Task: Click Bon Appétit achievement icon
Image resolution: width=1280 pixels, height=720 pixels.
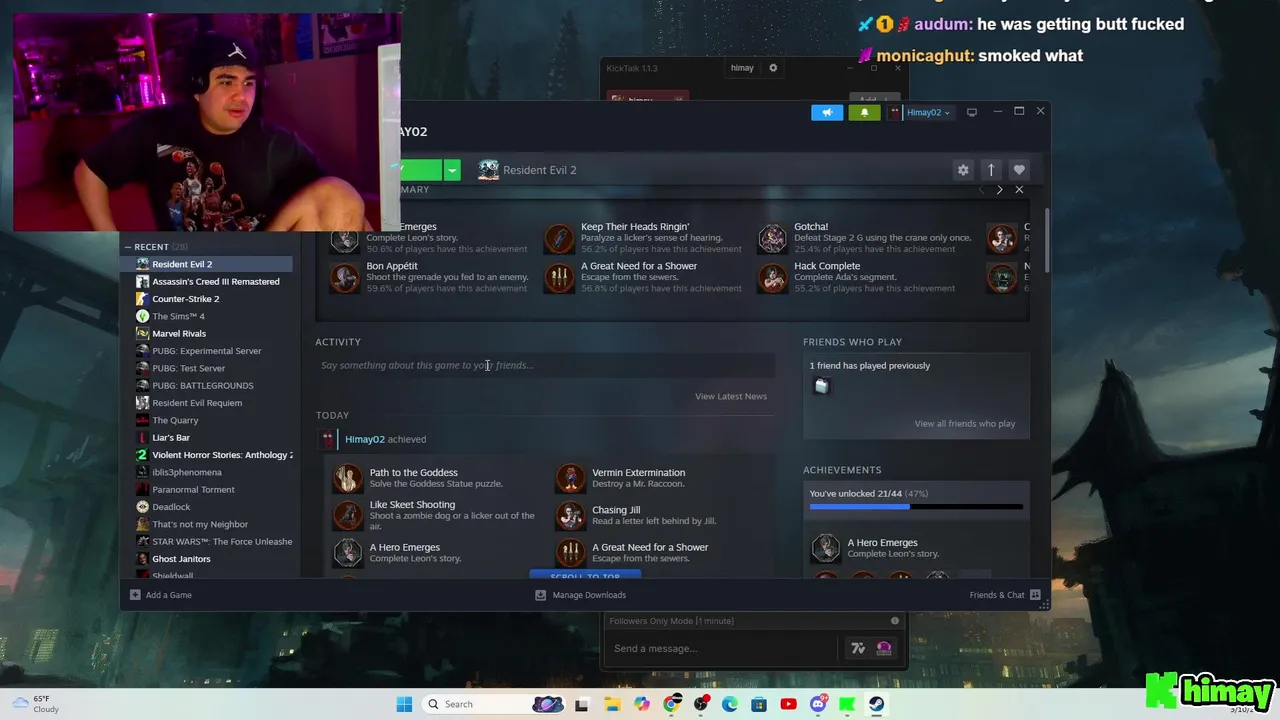Action: [x=345, y=277]
